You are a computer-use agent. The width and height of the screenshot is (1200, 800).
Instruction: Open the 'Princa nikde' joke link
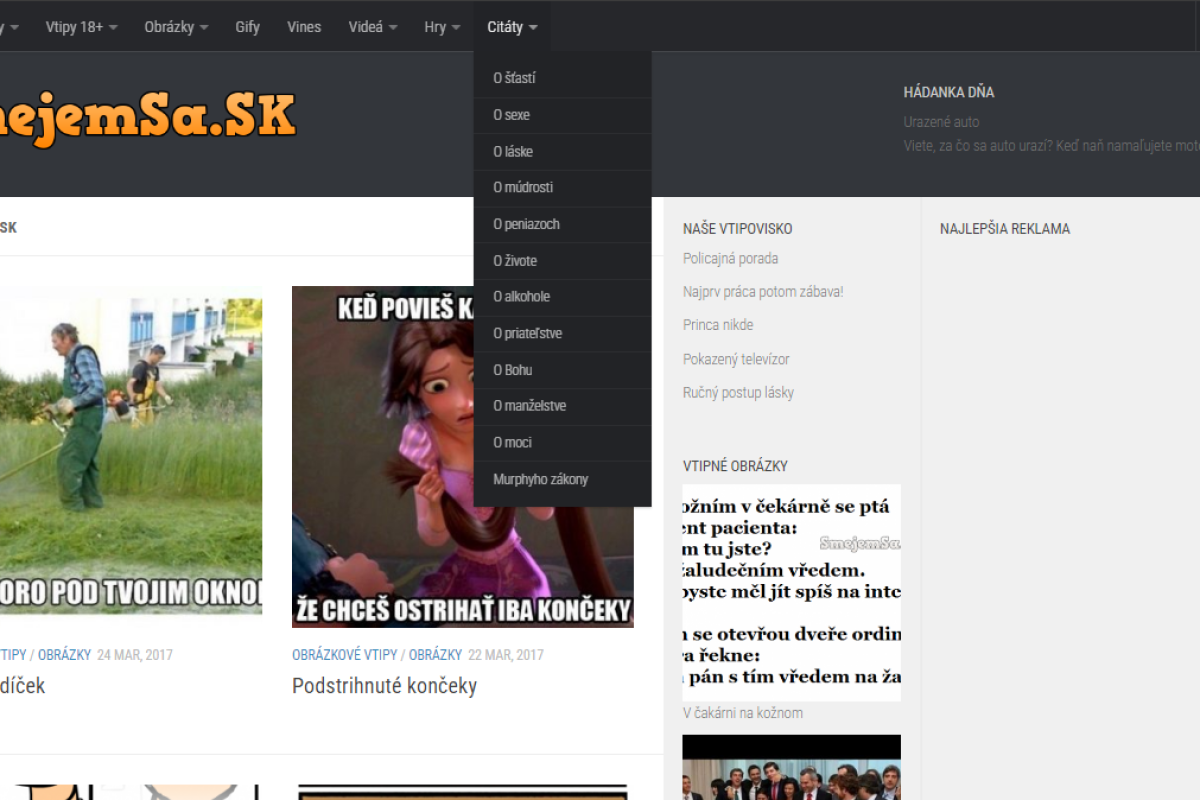[x=718, y=325]
